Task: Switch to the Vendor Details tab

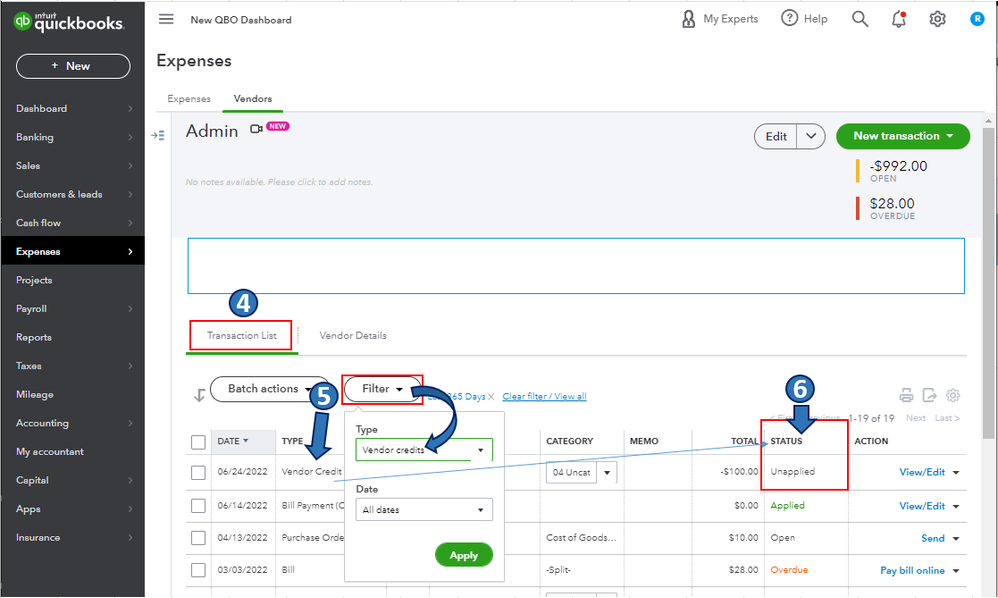Action: click(x=353, y=336)
